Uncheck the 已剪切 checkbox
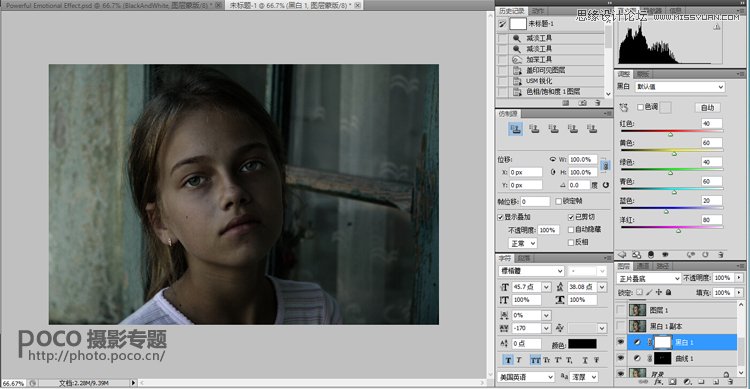The width and height of the screenshot is (750, 389). tap(571, 217)
